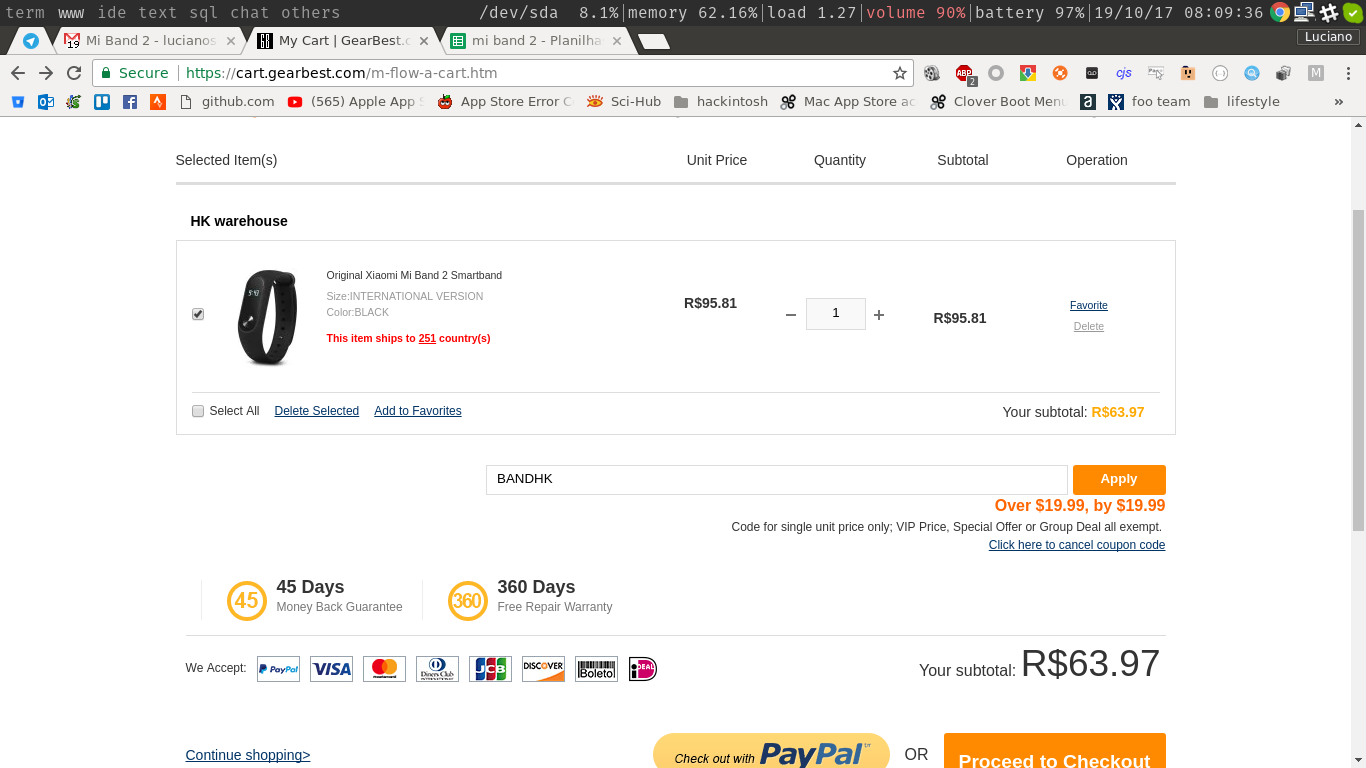Screen dimensions: 1366x768
Task: Check the Select All checkbox
Action: [x=198, y=411]
